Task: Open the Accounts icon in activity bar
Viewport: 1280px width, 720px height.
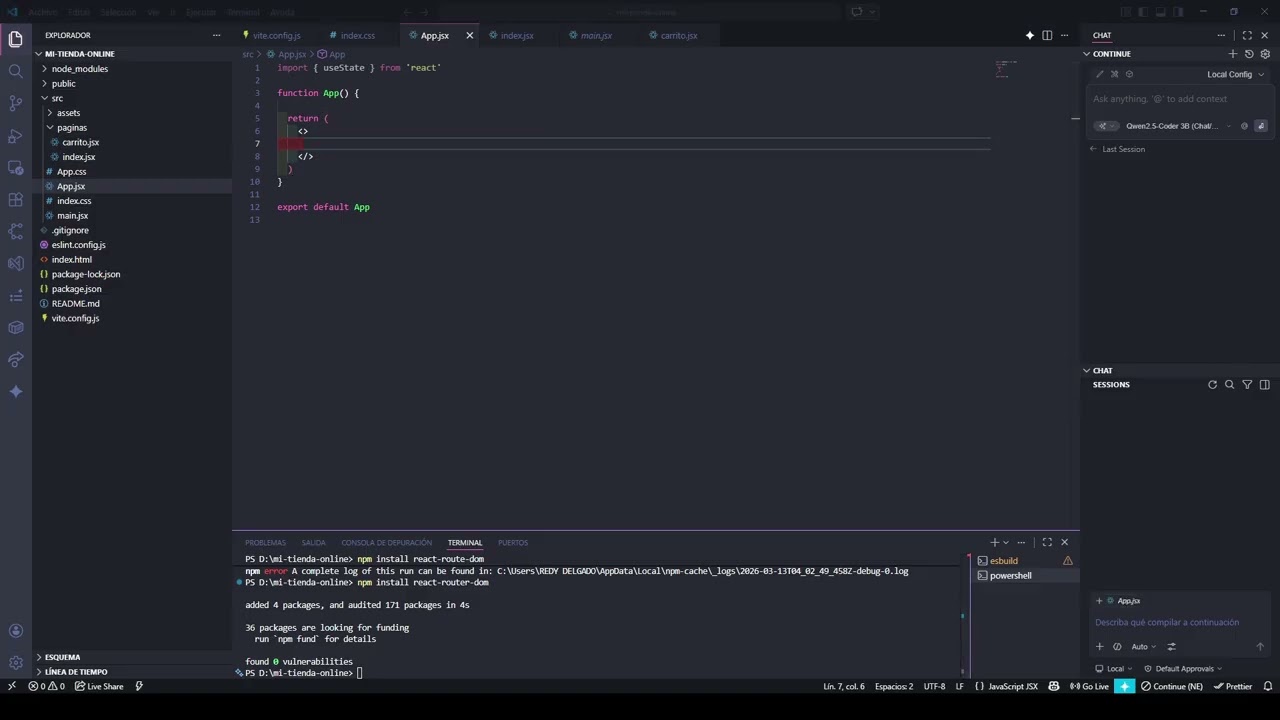Action: [x=15, y=631]
